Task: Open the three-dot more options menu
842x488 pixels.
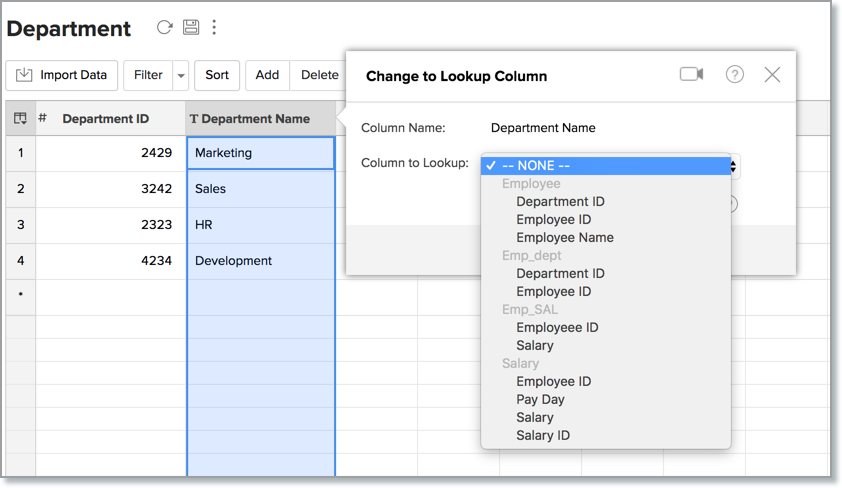Action: click(214, 28)
